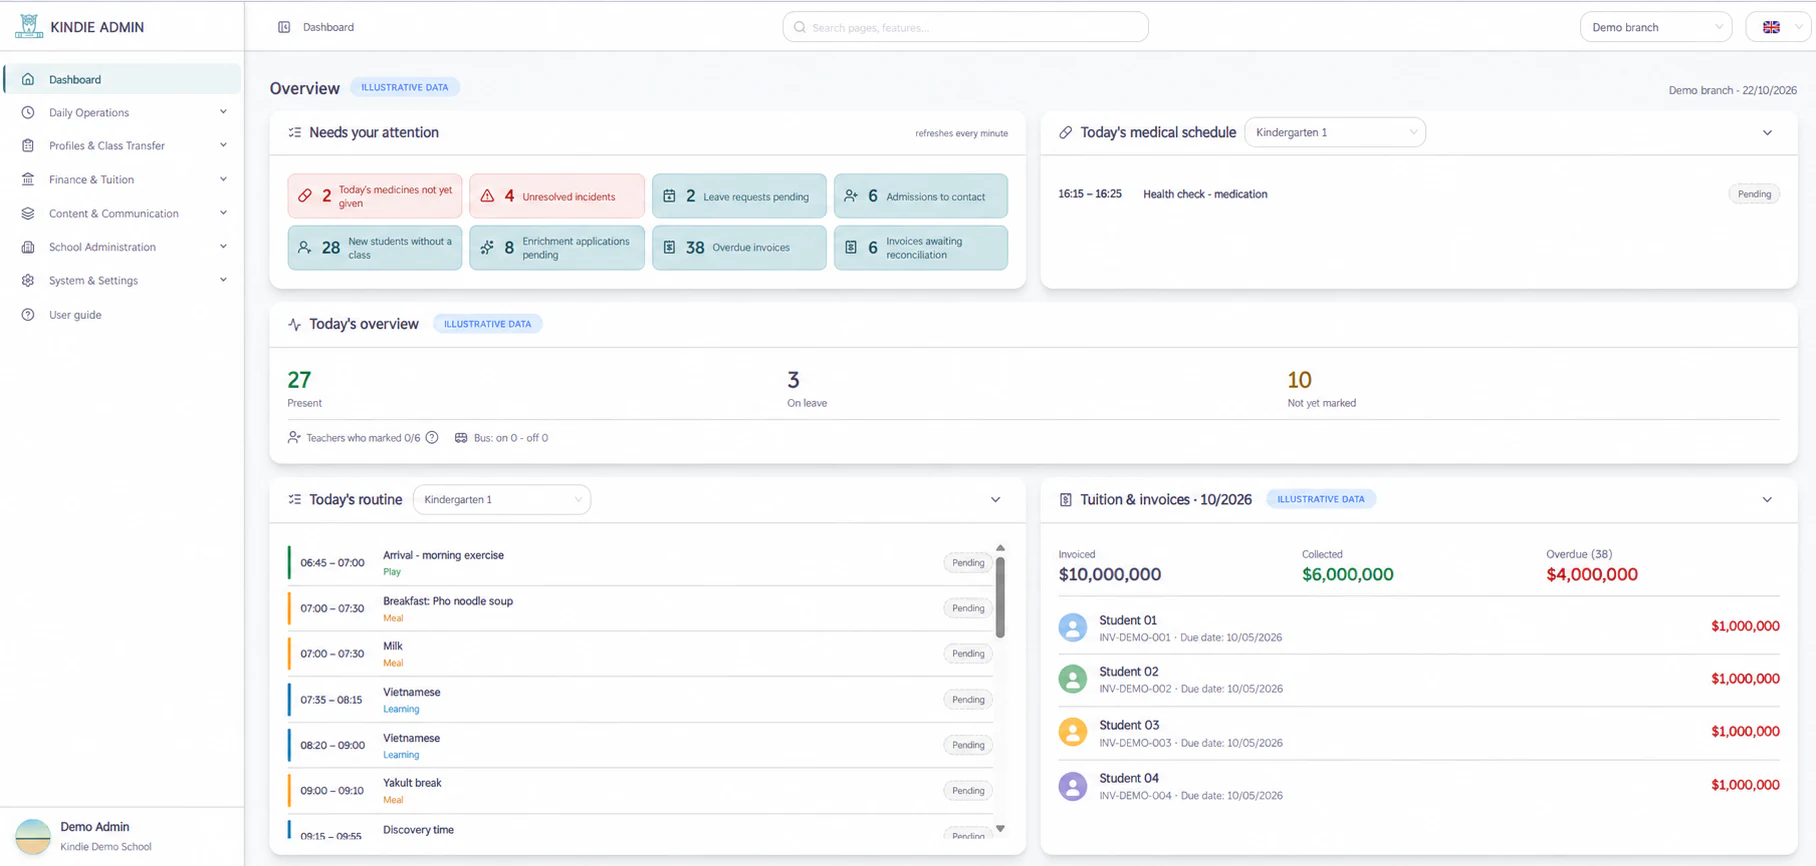Image resolution: width=1816 pixels, height=866 pixels.
Task: Select the Student 03 invoice row
Action: pos(1419,733)
